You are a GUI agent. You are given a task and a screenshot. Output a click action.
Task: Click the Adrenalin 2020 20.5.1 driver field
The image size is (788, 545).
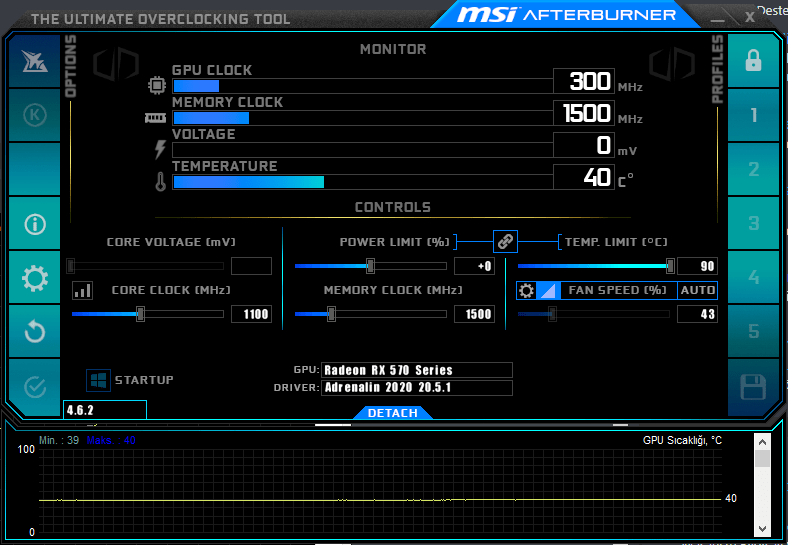tap(417, 388)
